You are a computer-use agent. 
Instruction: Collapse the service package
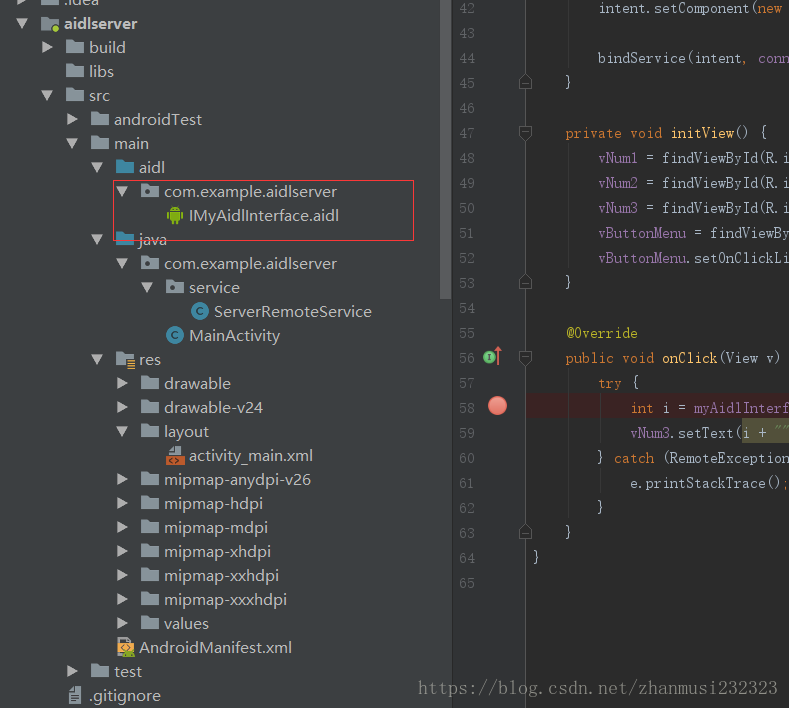tap(147, 287)
